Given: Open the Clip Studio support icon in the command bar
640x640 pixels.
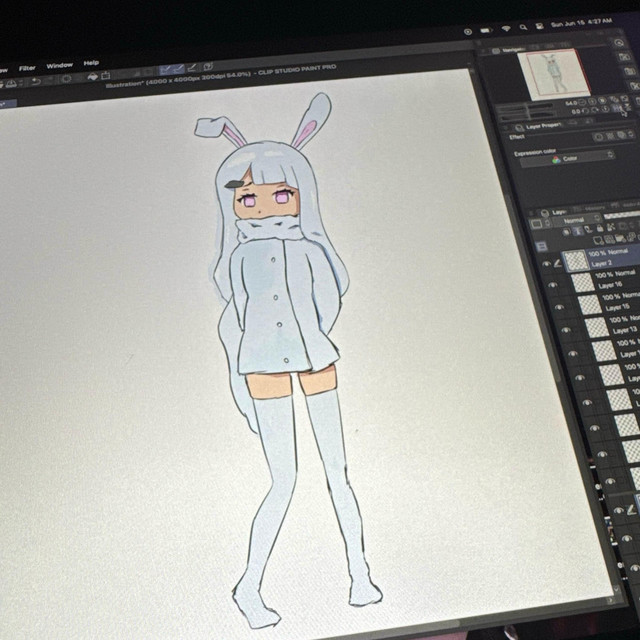Looking at the screenshot, I should [209, 66].
